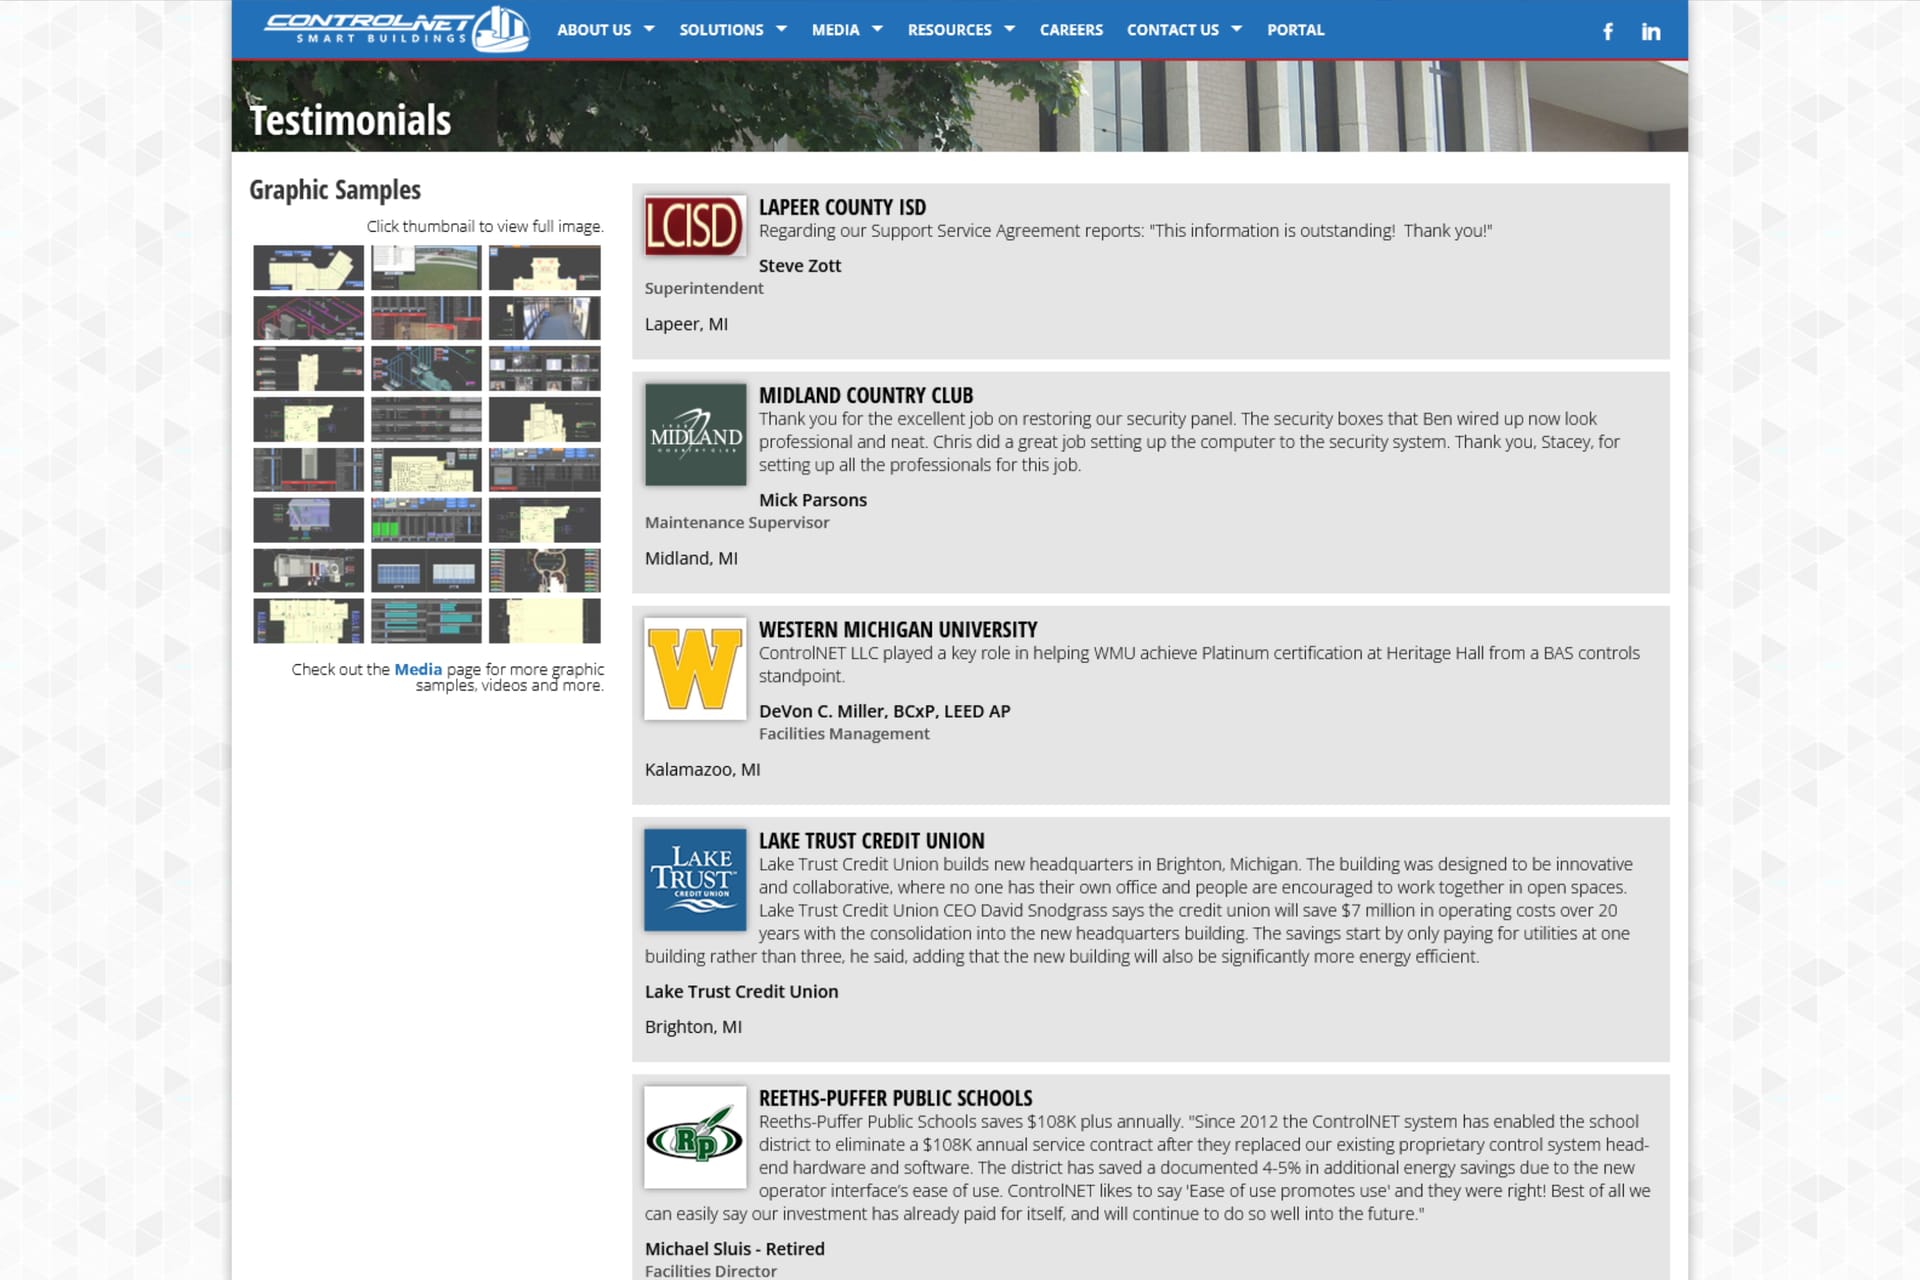Viewport: 1920px width, 1280px height.
Task: View the teal 3D chiller piping thumbnail
Action: click(426, 369)
